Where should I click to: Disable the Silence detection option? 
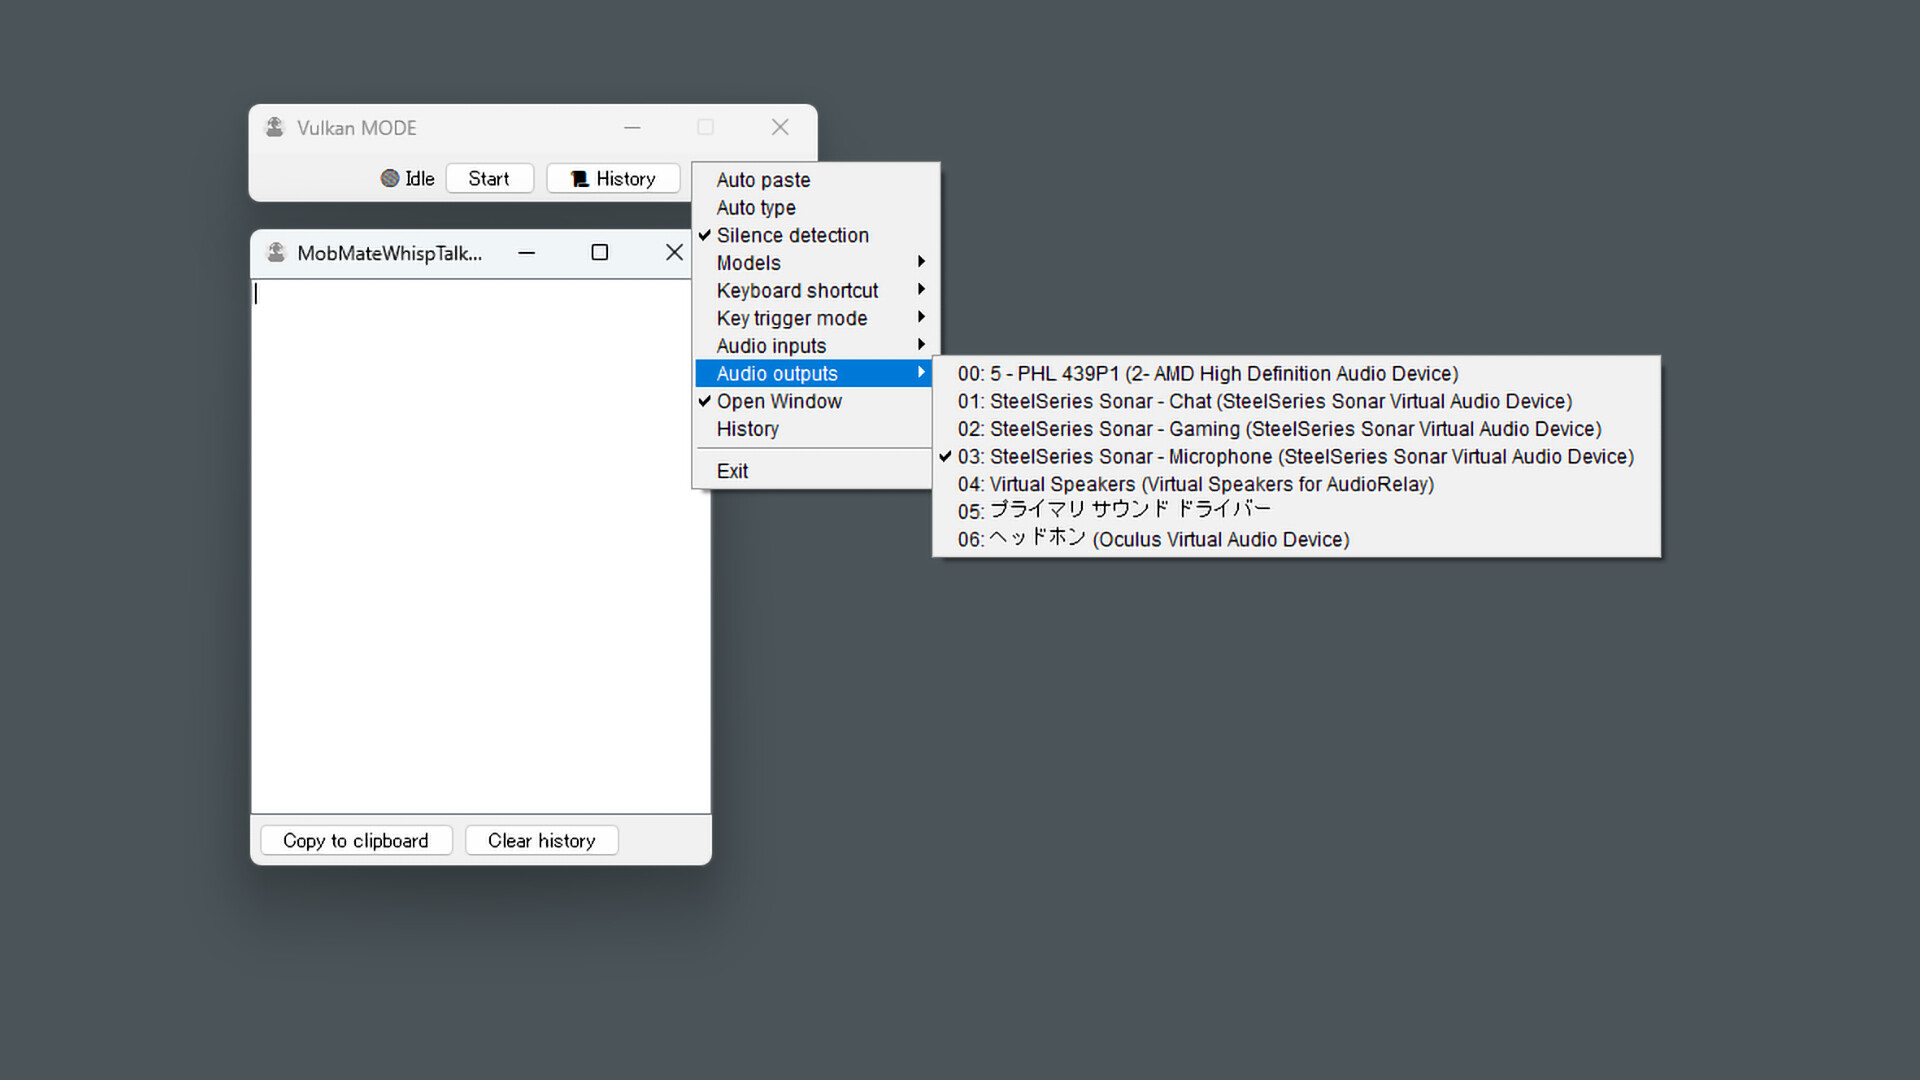click(x=793, y=235)
